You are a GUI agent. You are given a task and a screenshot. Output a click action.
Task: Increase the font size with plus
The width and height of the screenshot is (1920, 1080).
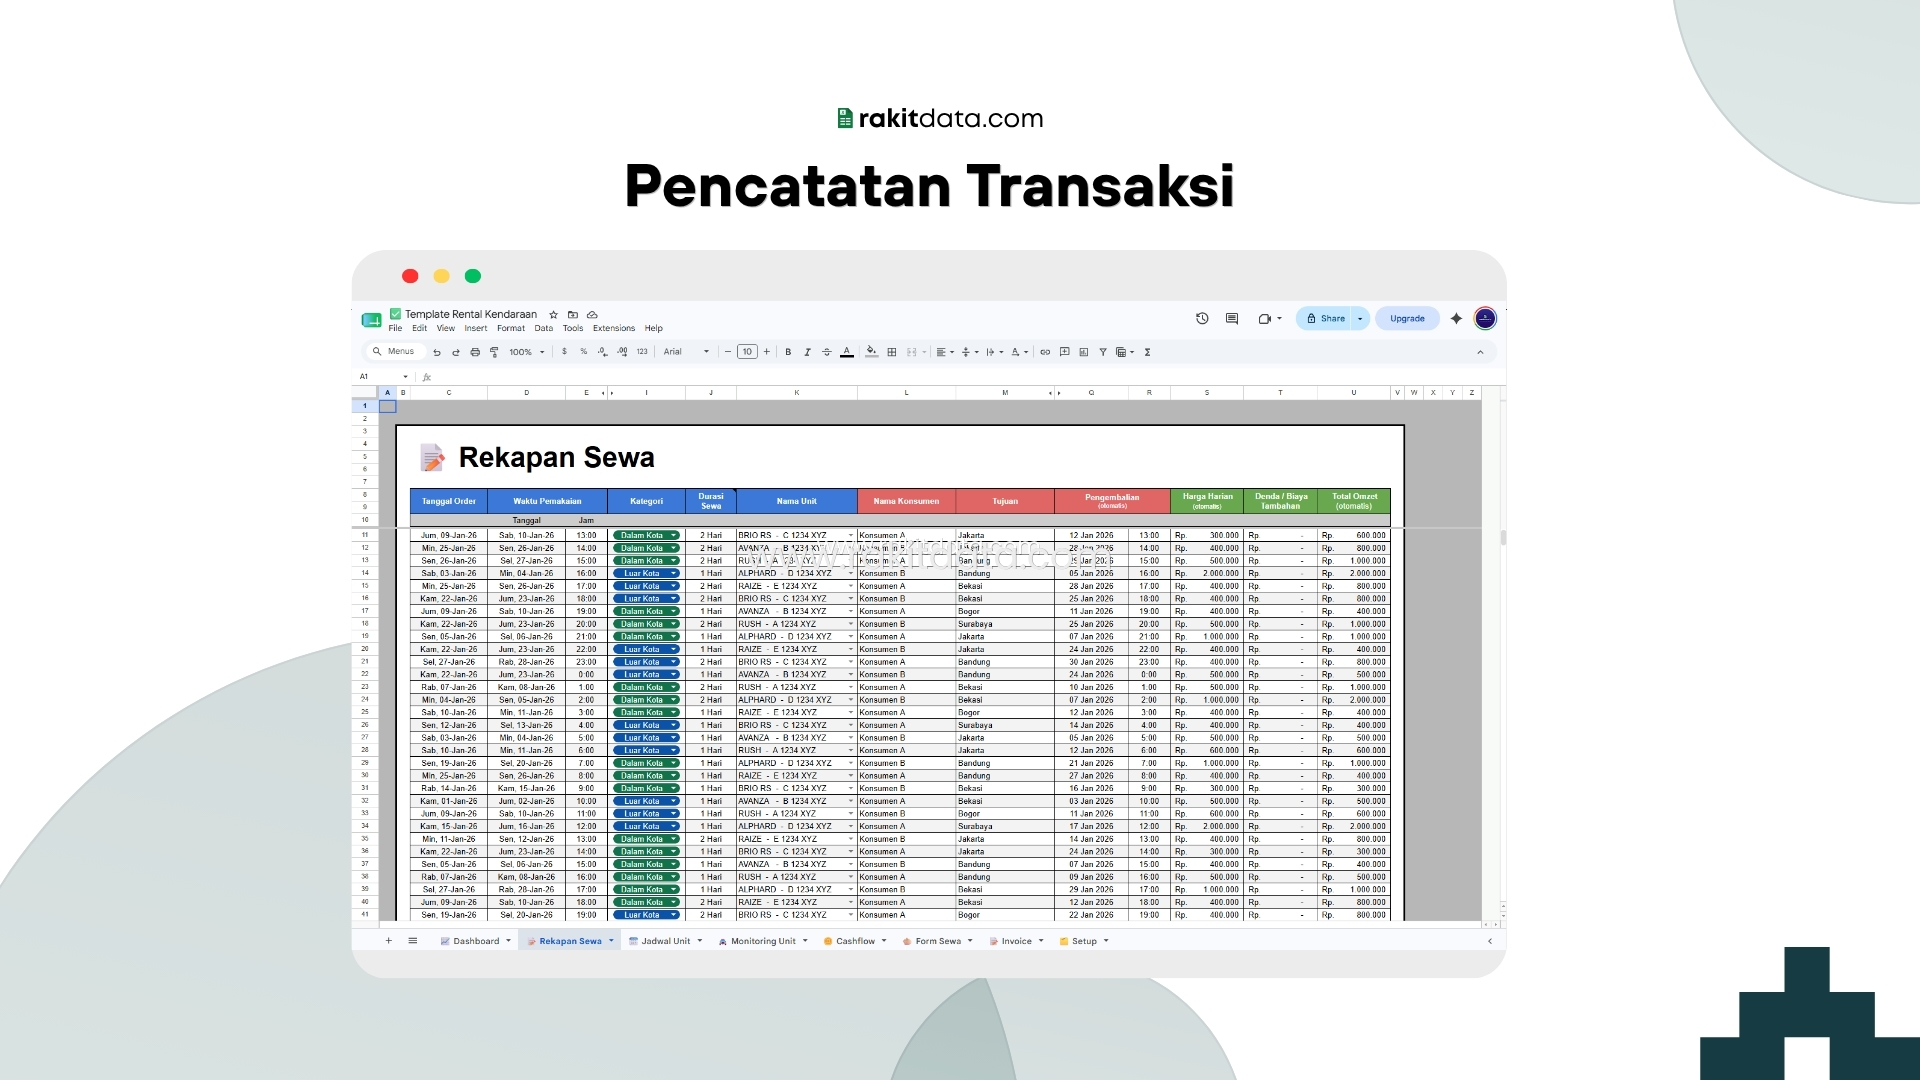tap(767, 352)
